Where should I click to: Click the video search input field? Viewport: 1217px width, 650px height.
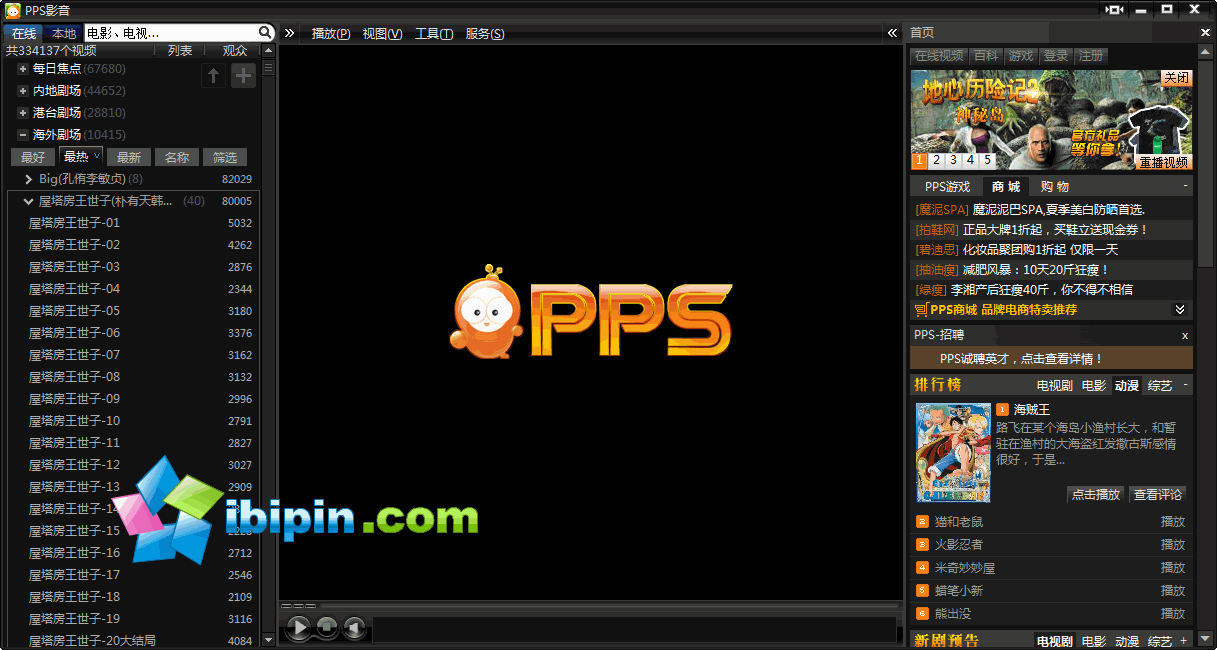click(x=170, y=33)
